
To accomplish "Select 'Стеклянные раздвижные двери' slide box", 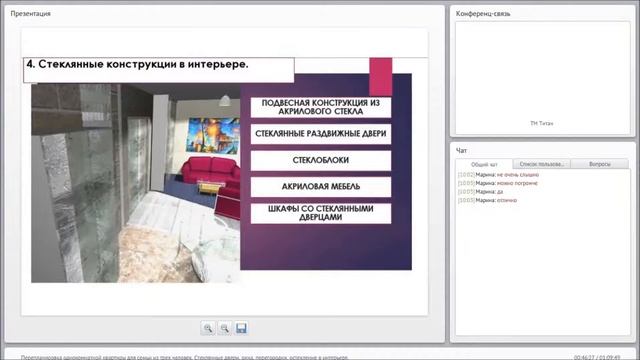I will [321, 134].
